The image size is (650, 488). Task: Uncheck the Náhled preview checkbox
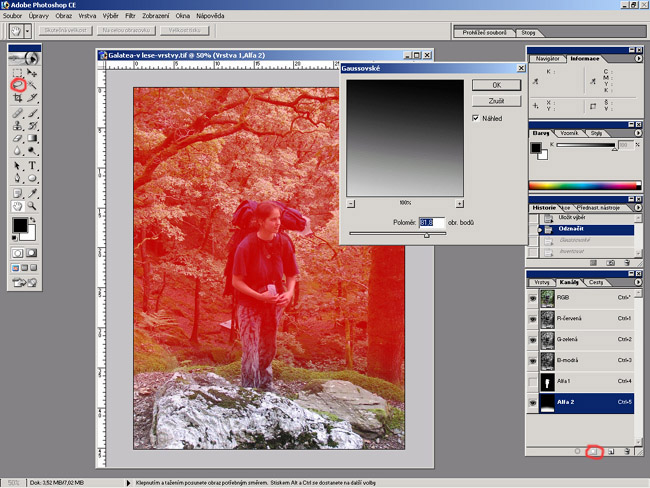477,118
